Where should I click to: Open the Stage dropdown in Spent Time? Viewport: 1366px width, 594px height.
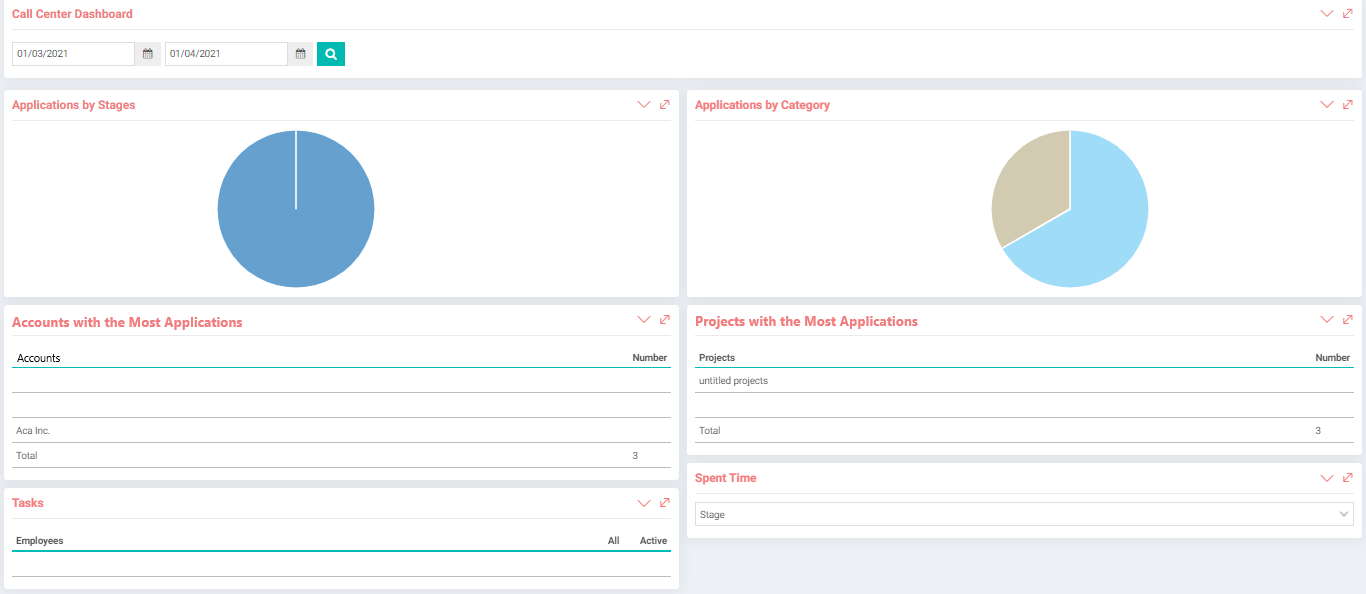click(x=1024, y=514)
